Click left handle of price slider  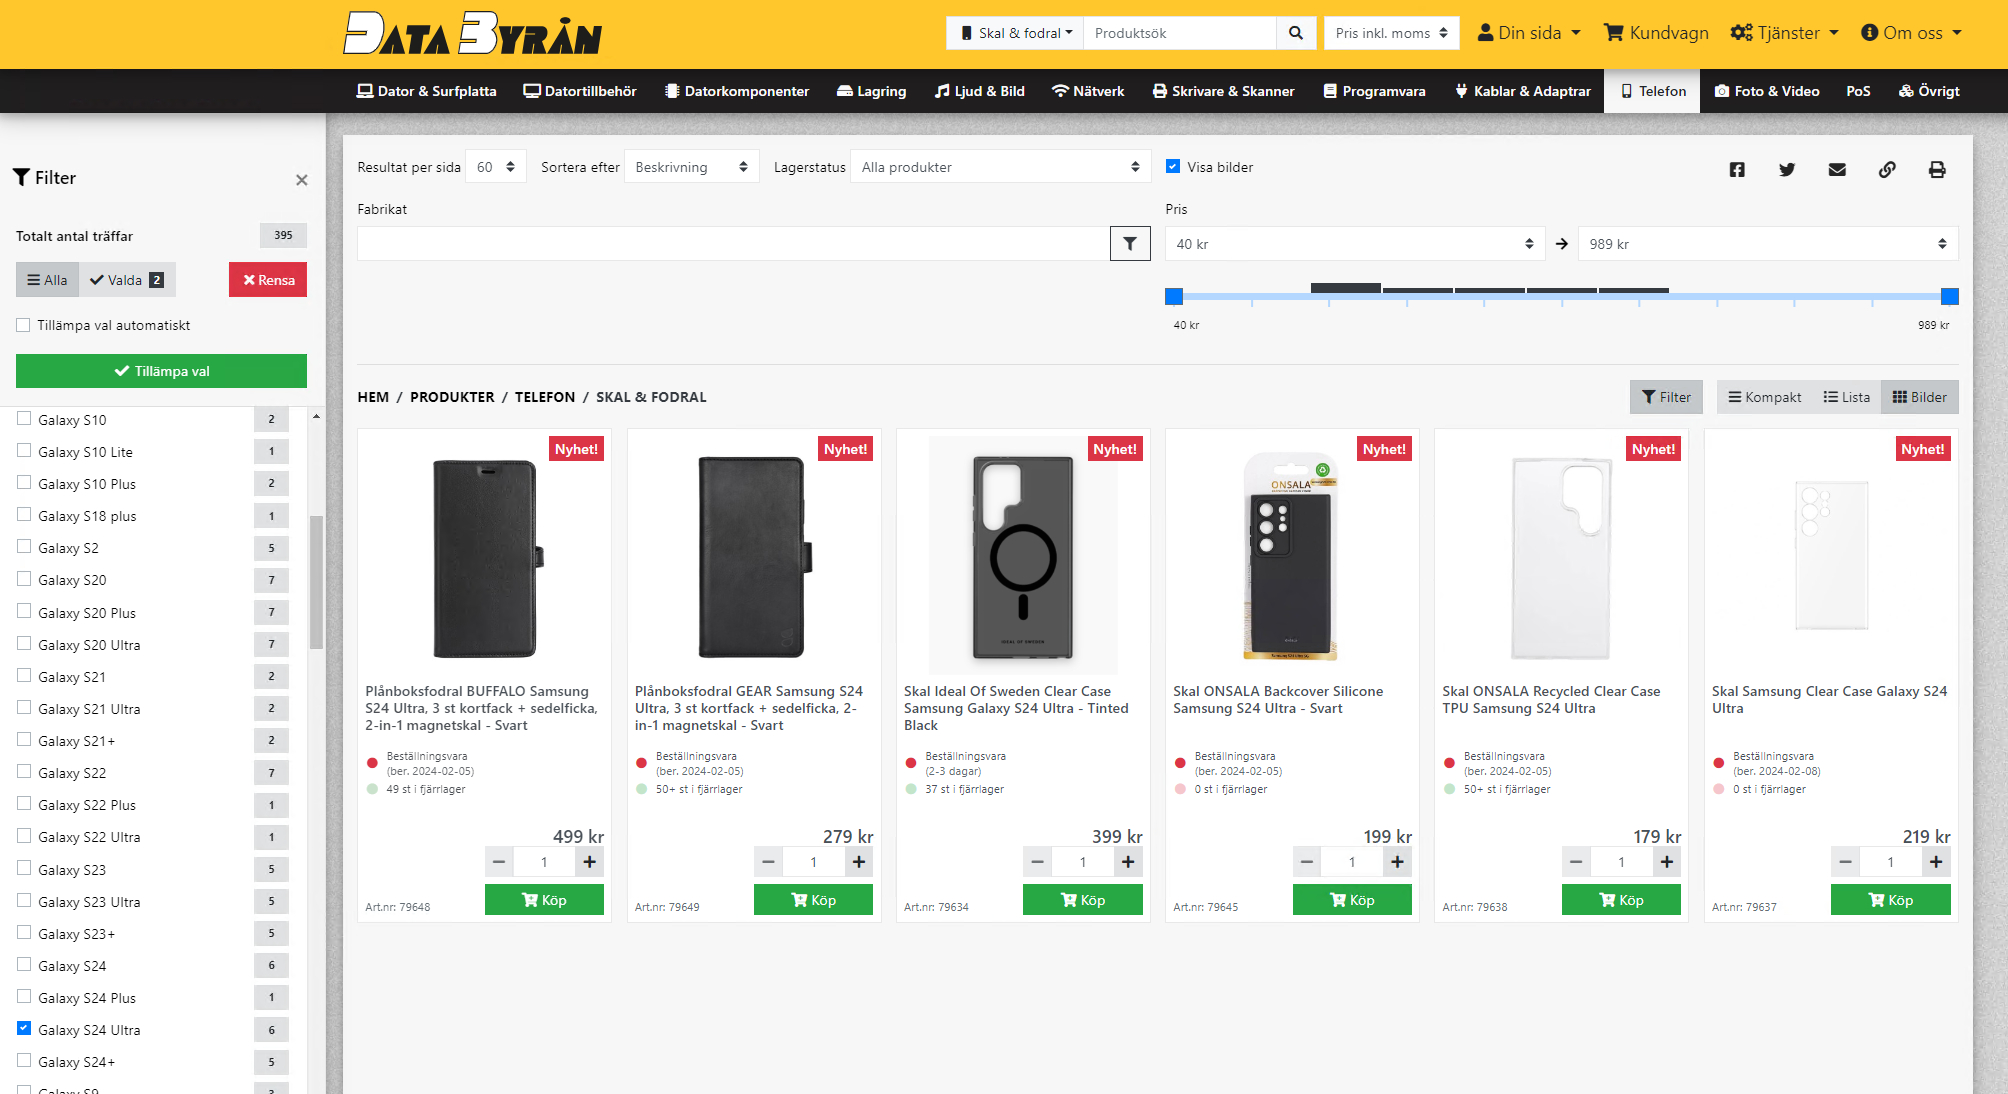pos(1174,296)
